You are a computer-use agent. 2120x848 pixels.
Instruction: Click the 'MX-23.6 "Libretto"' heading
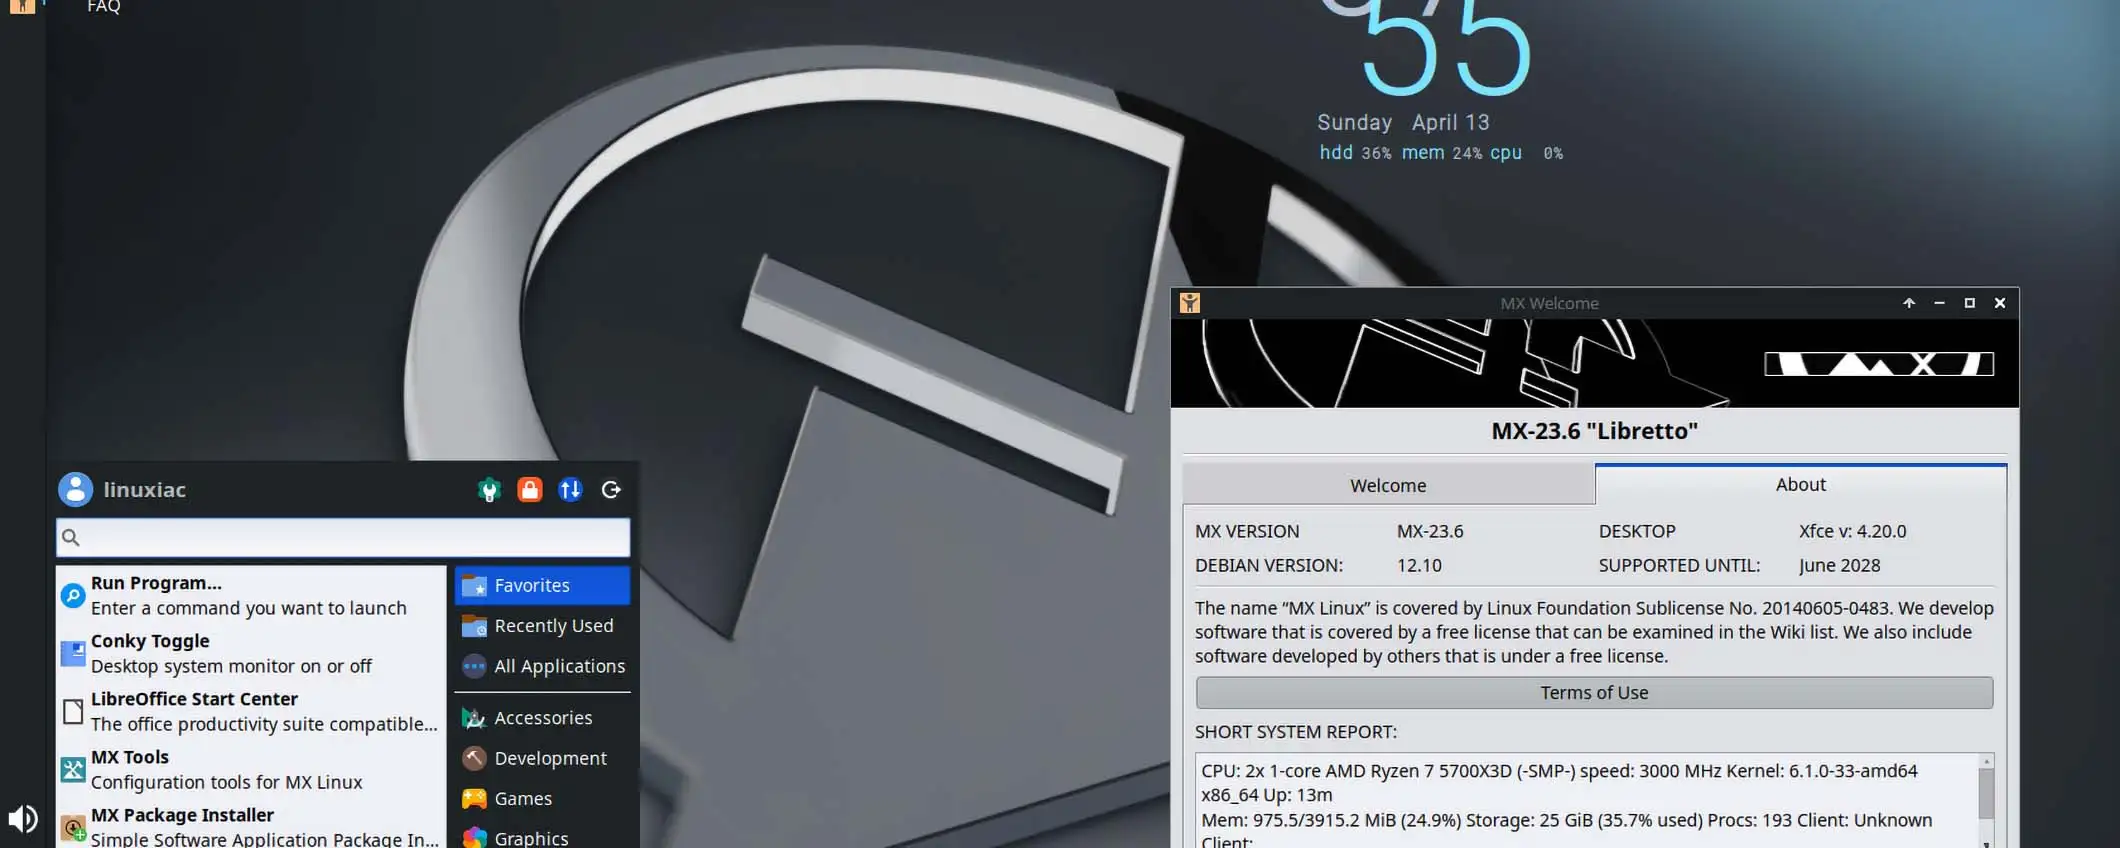coord(1594,431)
